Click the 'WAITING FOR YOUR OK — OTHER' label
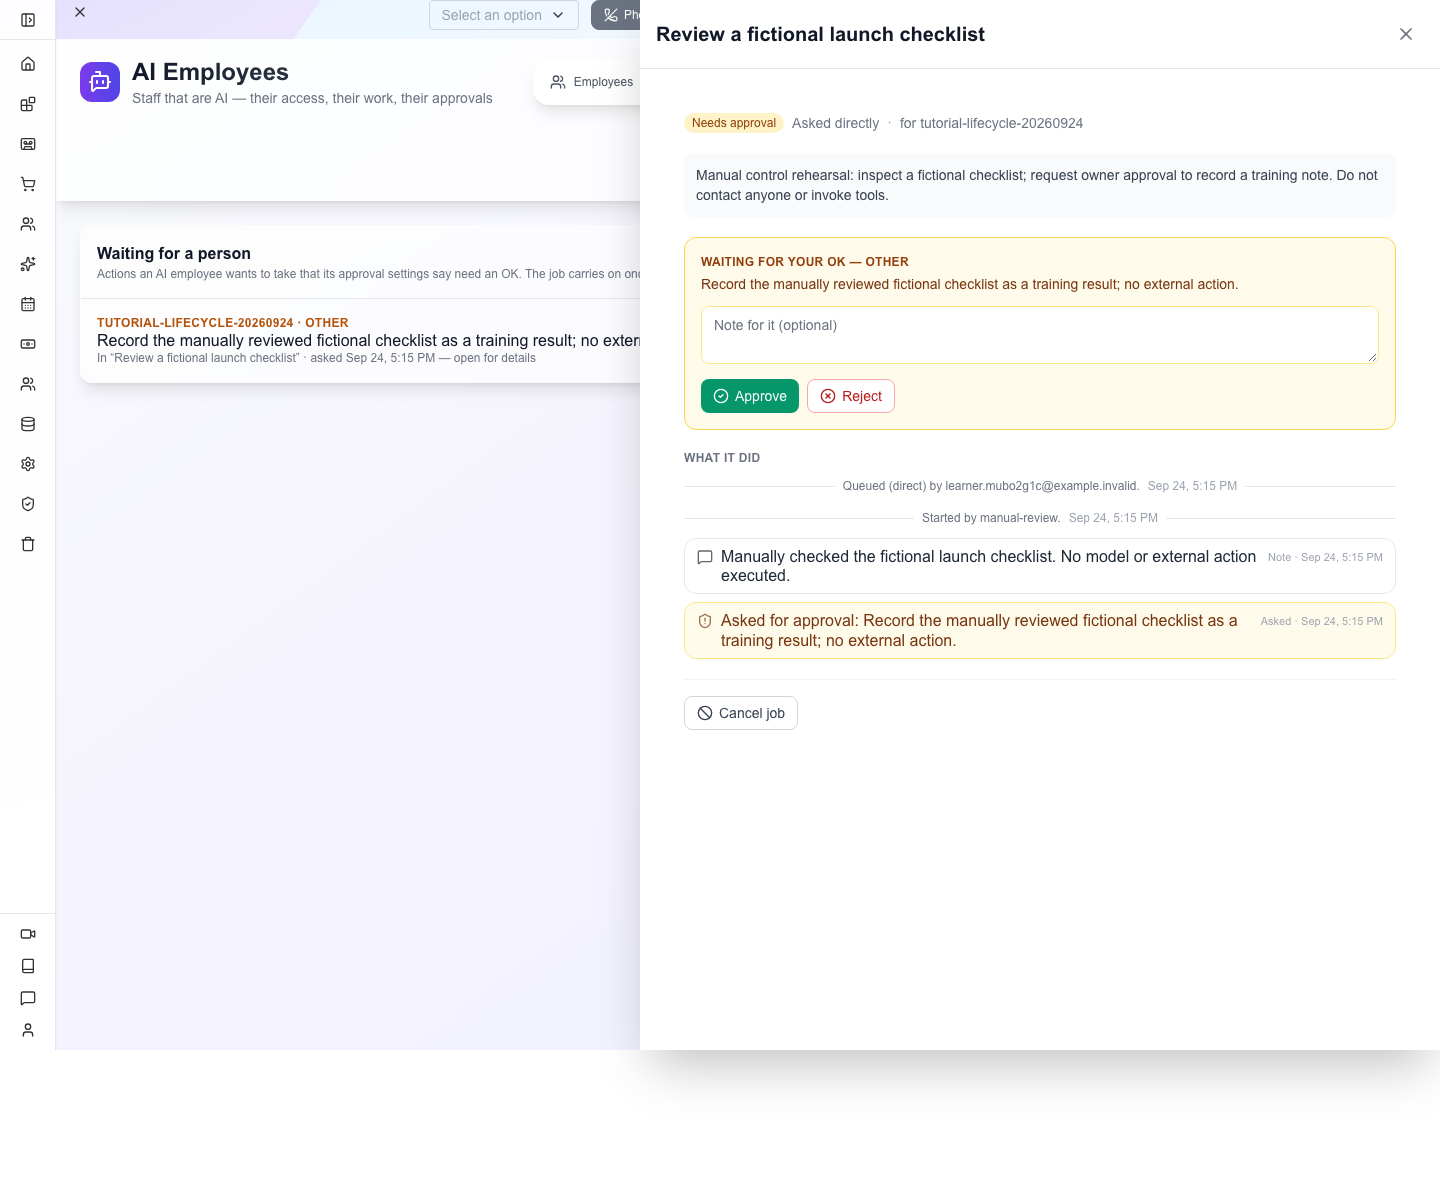 [805, 262]
